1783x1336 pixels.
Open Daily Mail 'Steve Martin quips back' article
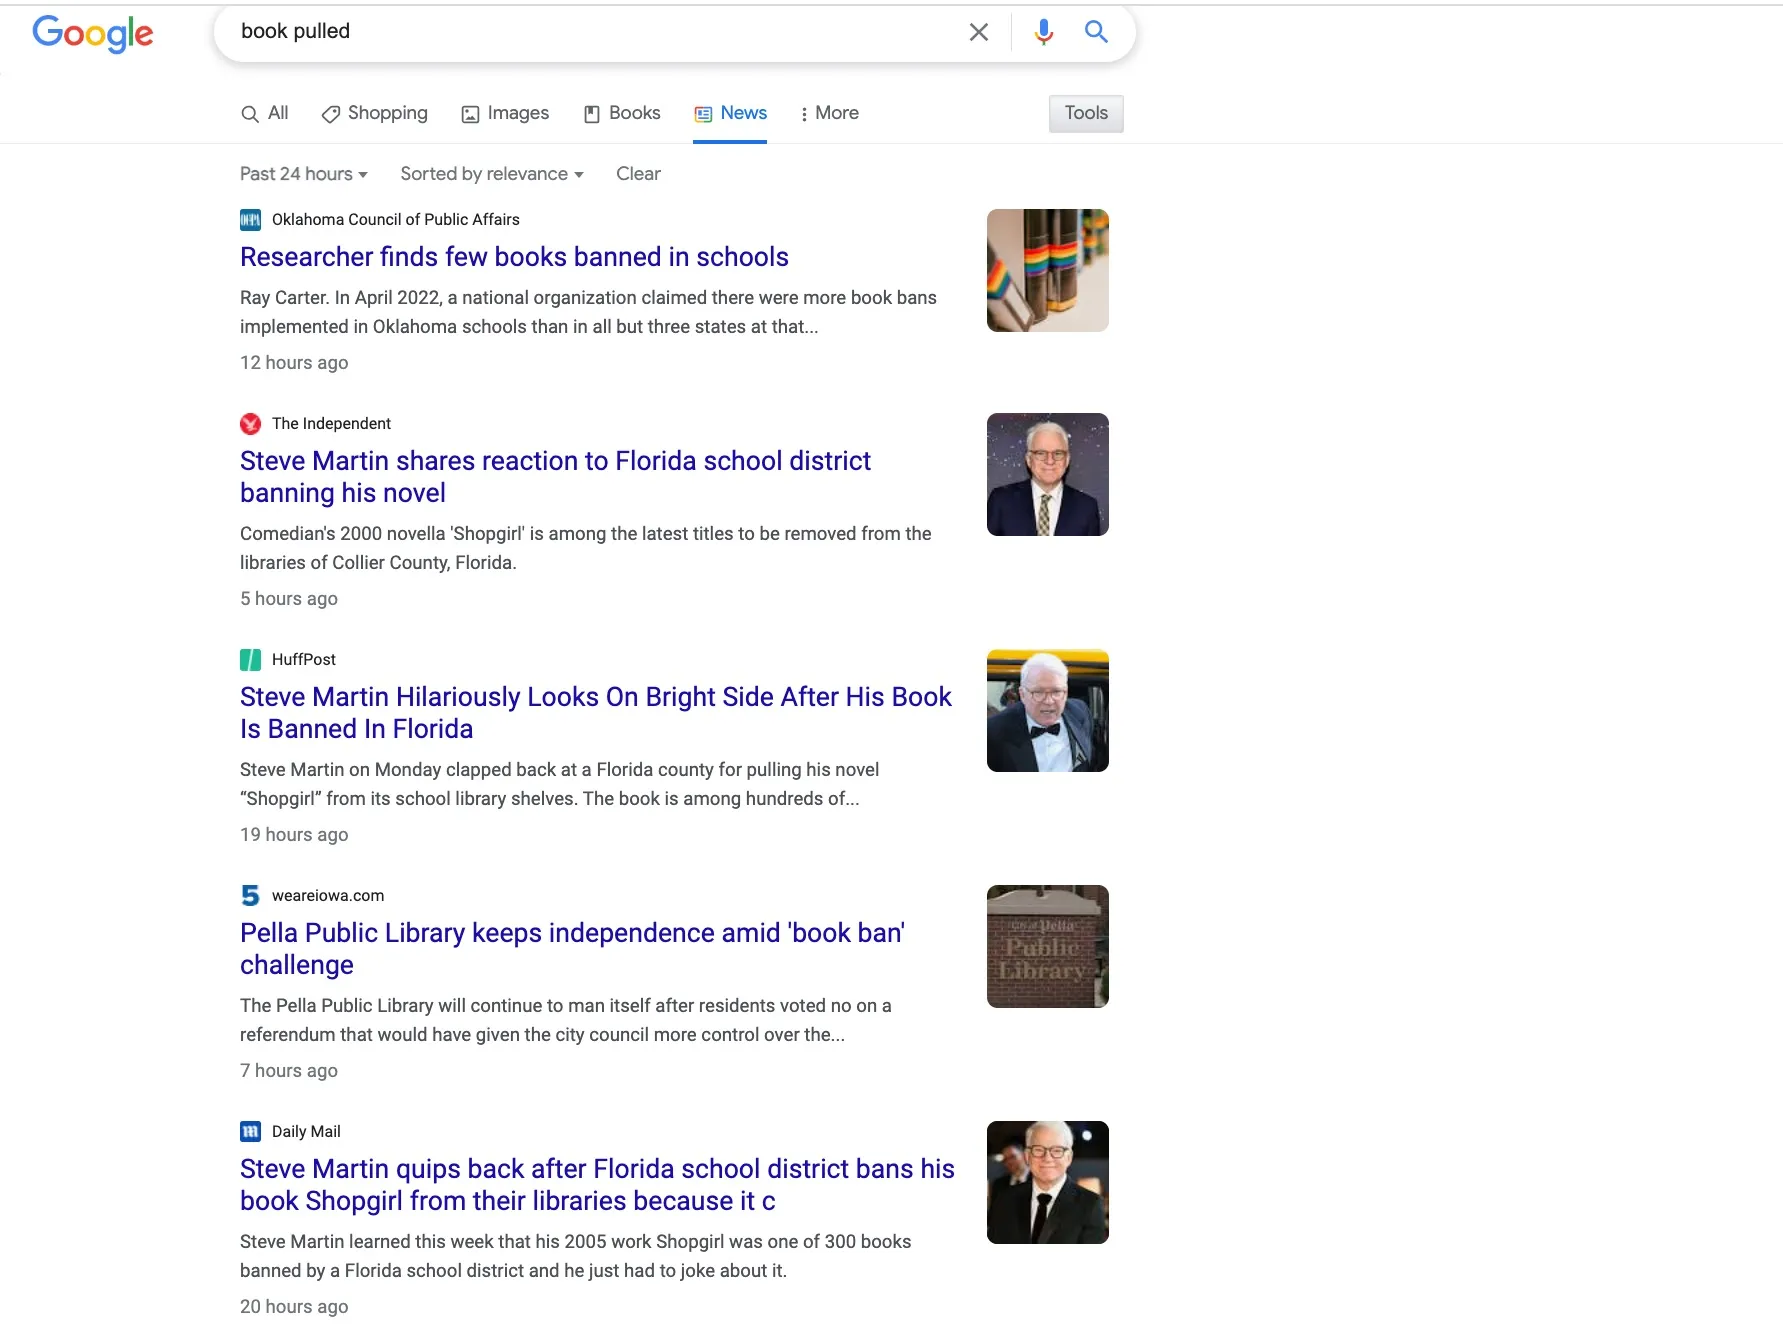597,1185
